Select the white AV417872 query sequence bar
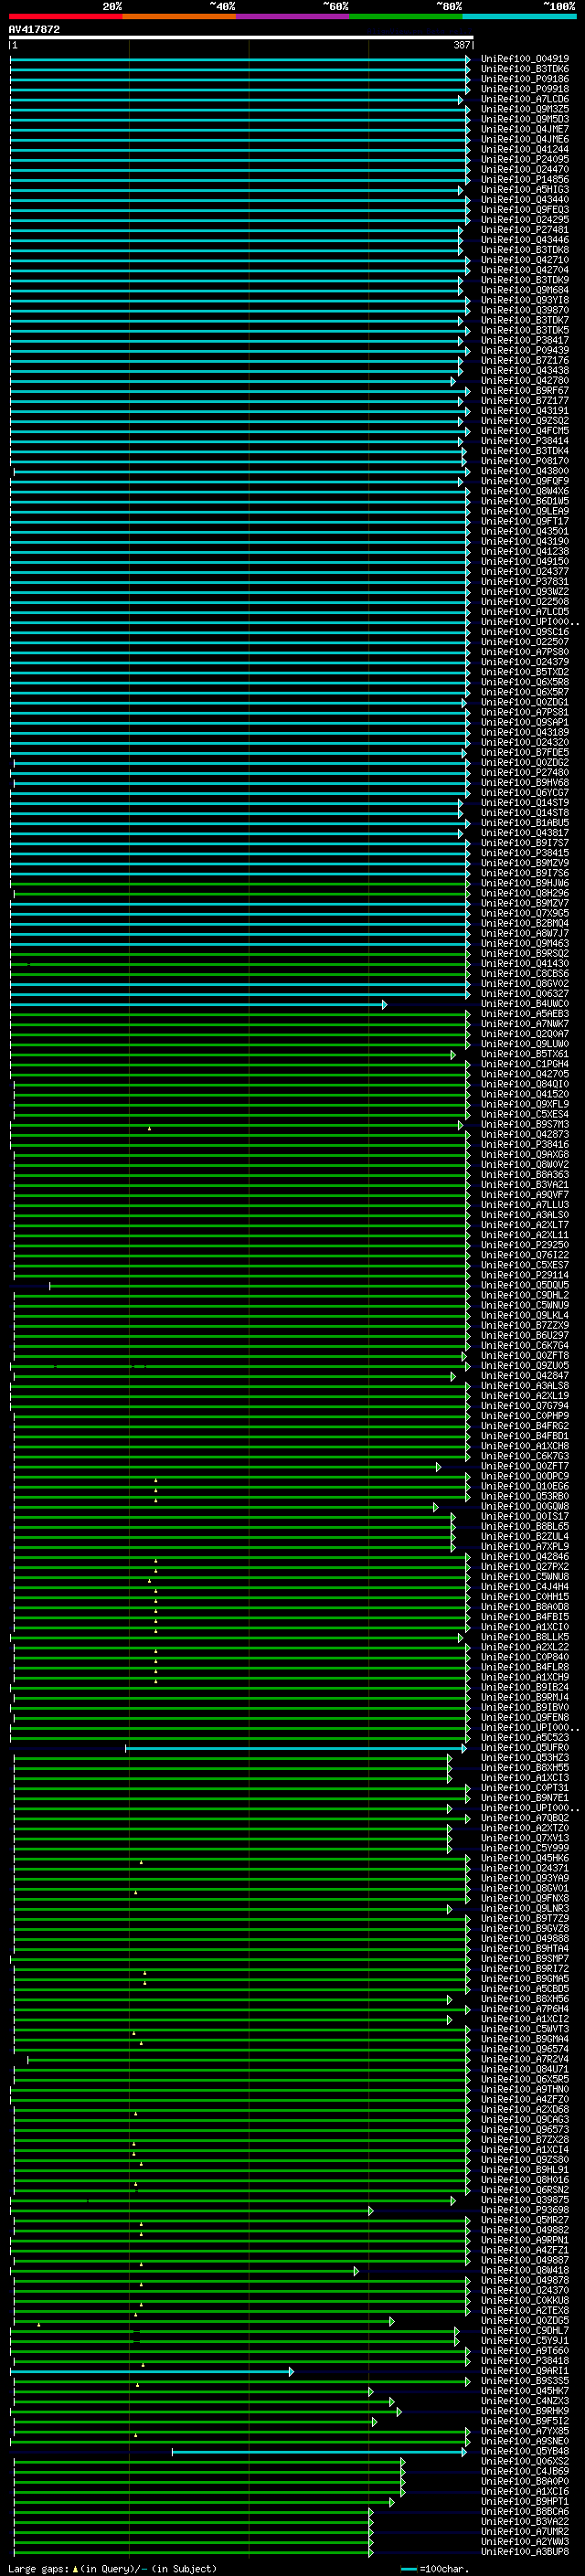The width and height of the screenshot is (585, 2576). click(x=241, y=37)
